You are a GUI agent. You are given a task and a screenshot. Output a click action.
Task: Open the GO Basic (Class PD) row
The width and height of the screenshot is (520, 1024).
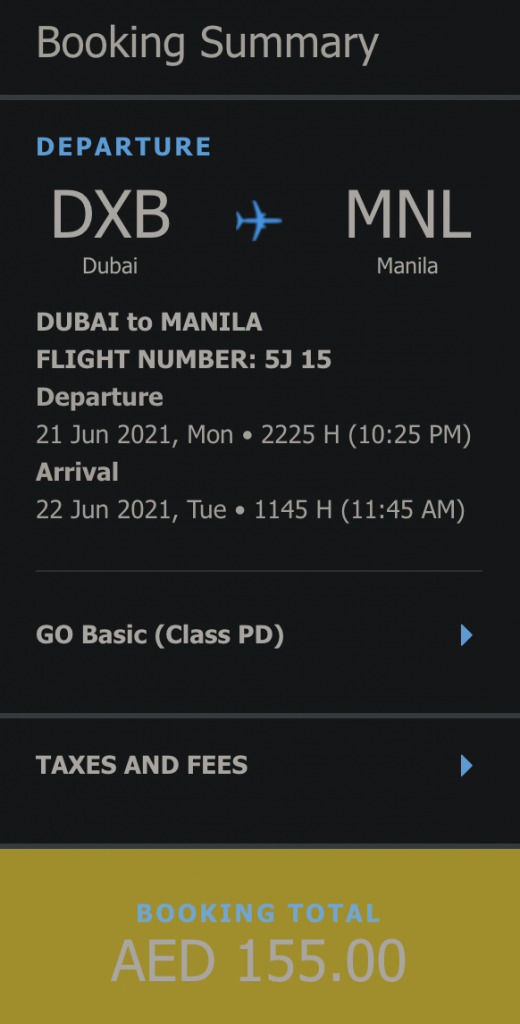[x=259, y=635]
